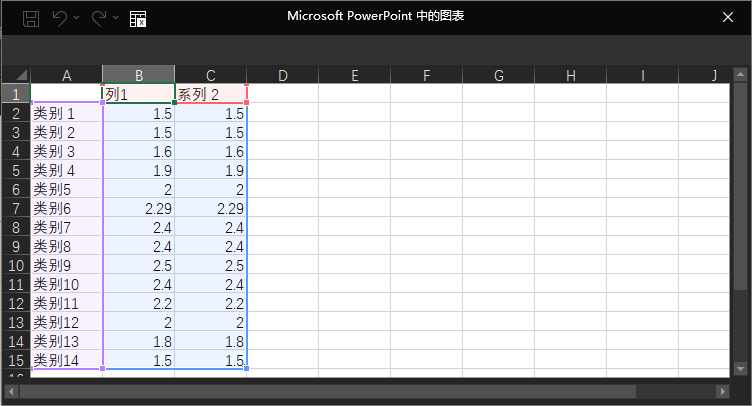
Task: Click the blue range handle below column C data
Action: tap(247, 369)
